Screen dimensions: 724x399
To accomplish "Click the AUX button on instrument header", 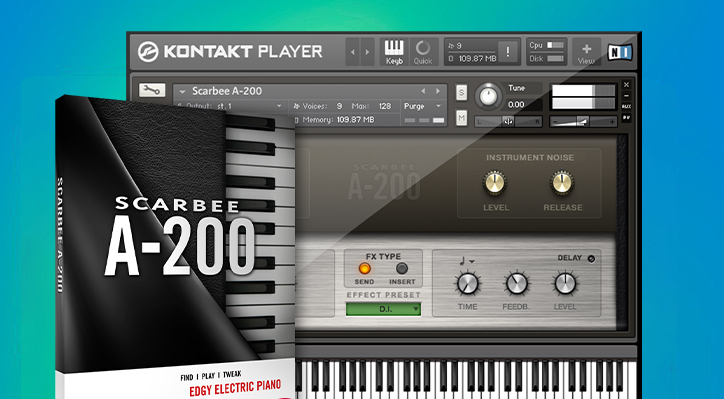I will [626, 107].
